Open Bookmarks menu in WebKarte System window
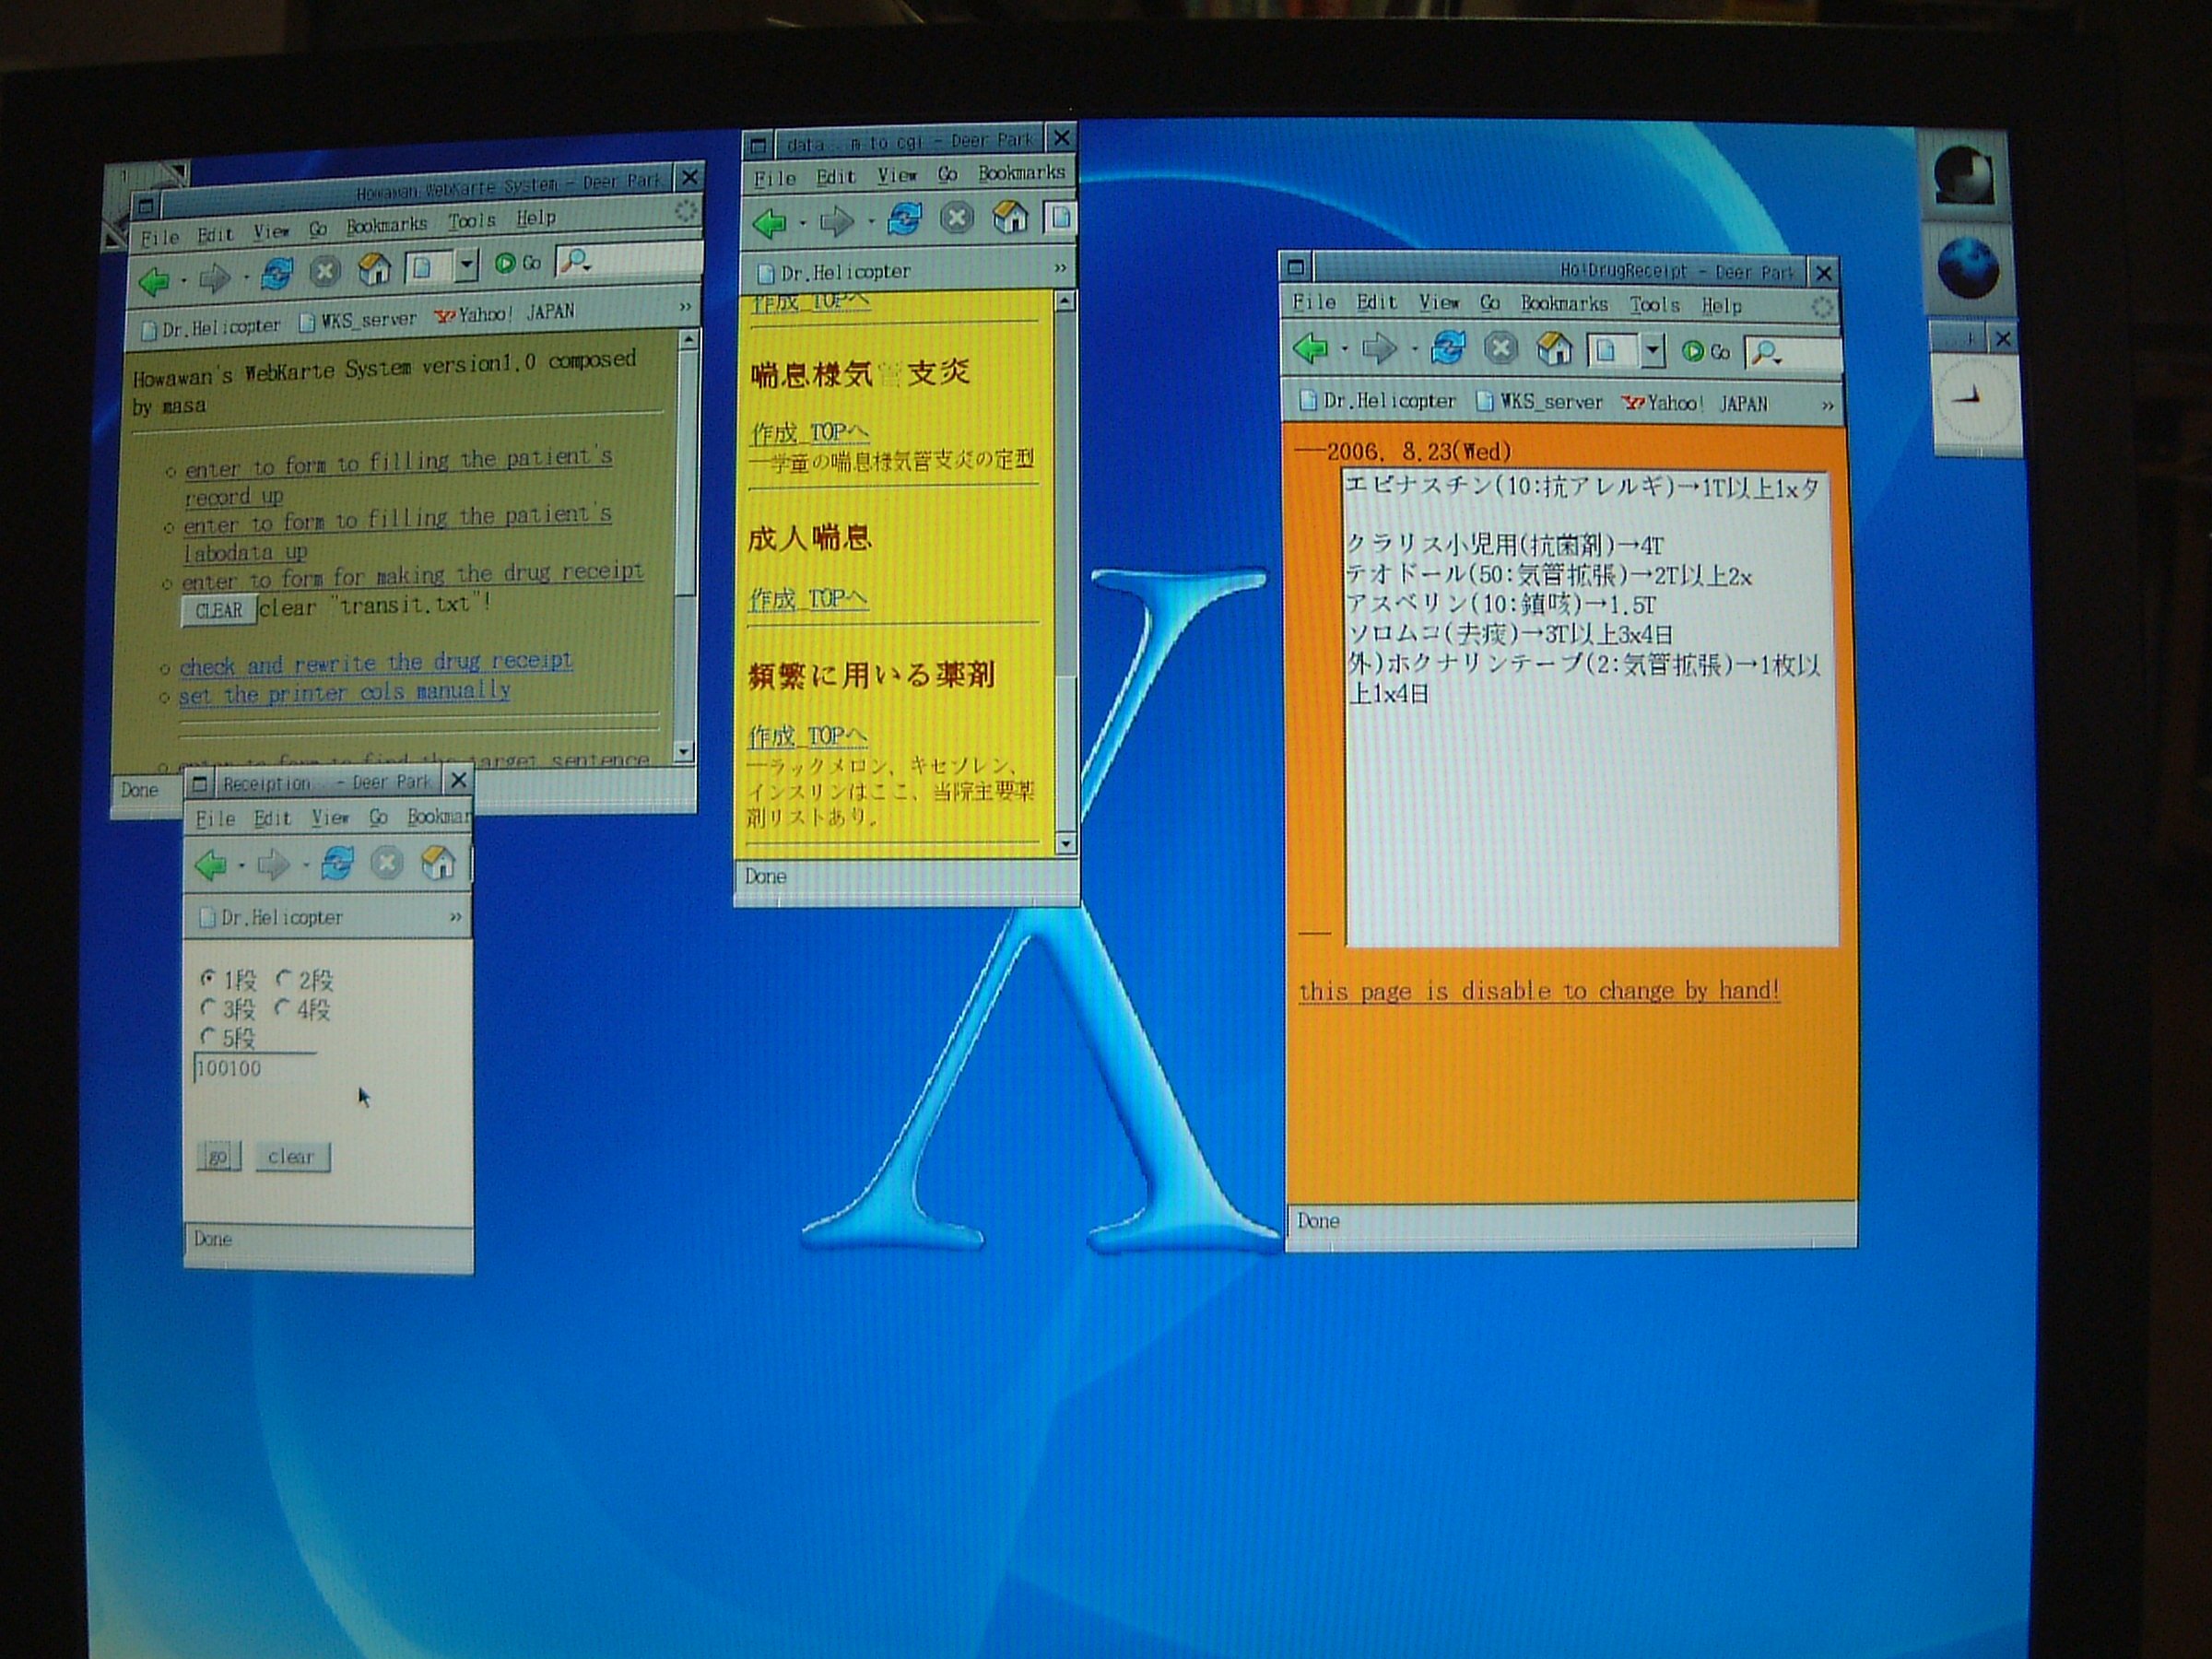Screen dimensions: 2212x1659 (x=387, y=225)
